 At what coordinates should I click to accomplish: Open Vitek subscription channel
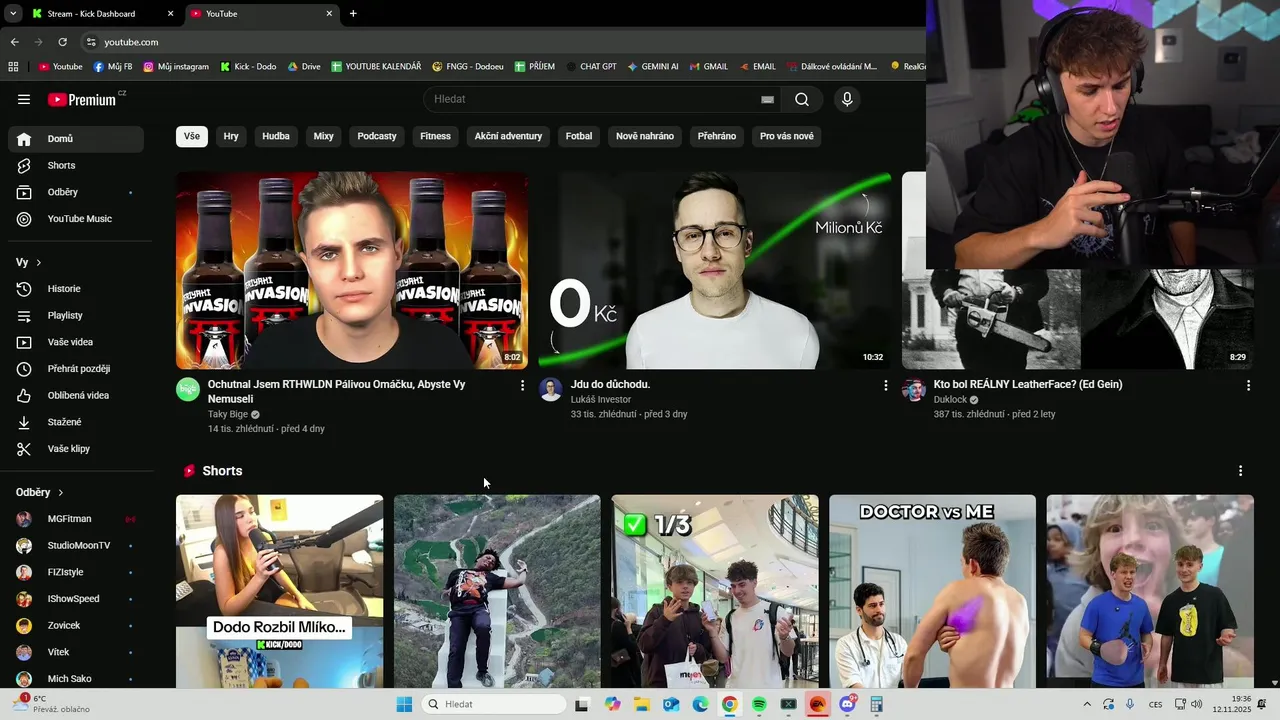76,652
